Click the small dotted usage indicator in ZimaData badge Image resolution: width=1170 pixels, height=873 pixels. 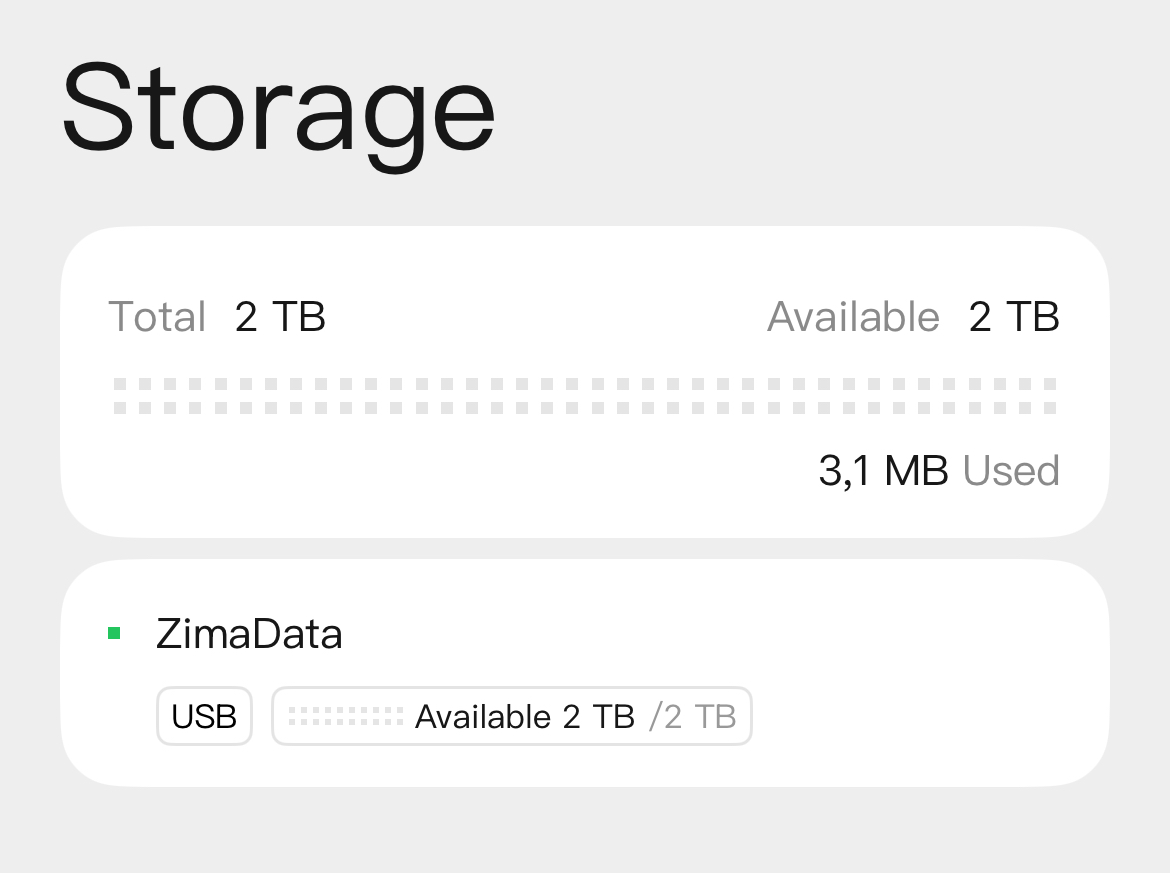coord(345,716)
